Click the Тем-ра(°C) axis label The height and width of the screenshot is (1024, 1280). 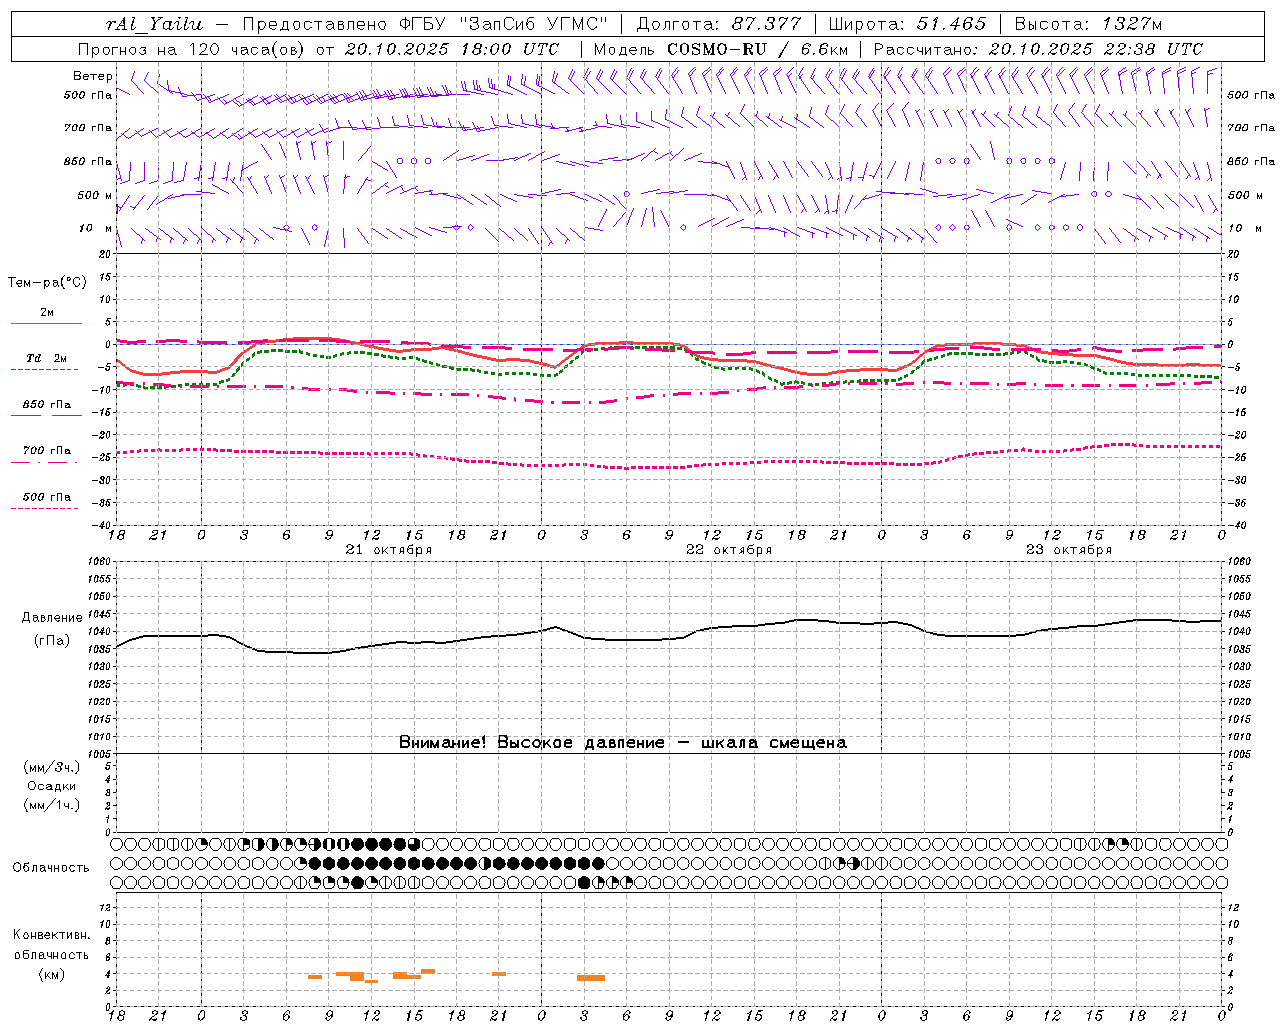pyautogui.click(x=47, y=282)
